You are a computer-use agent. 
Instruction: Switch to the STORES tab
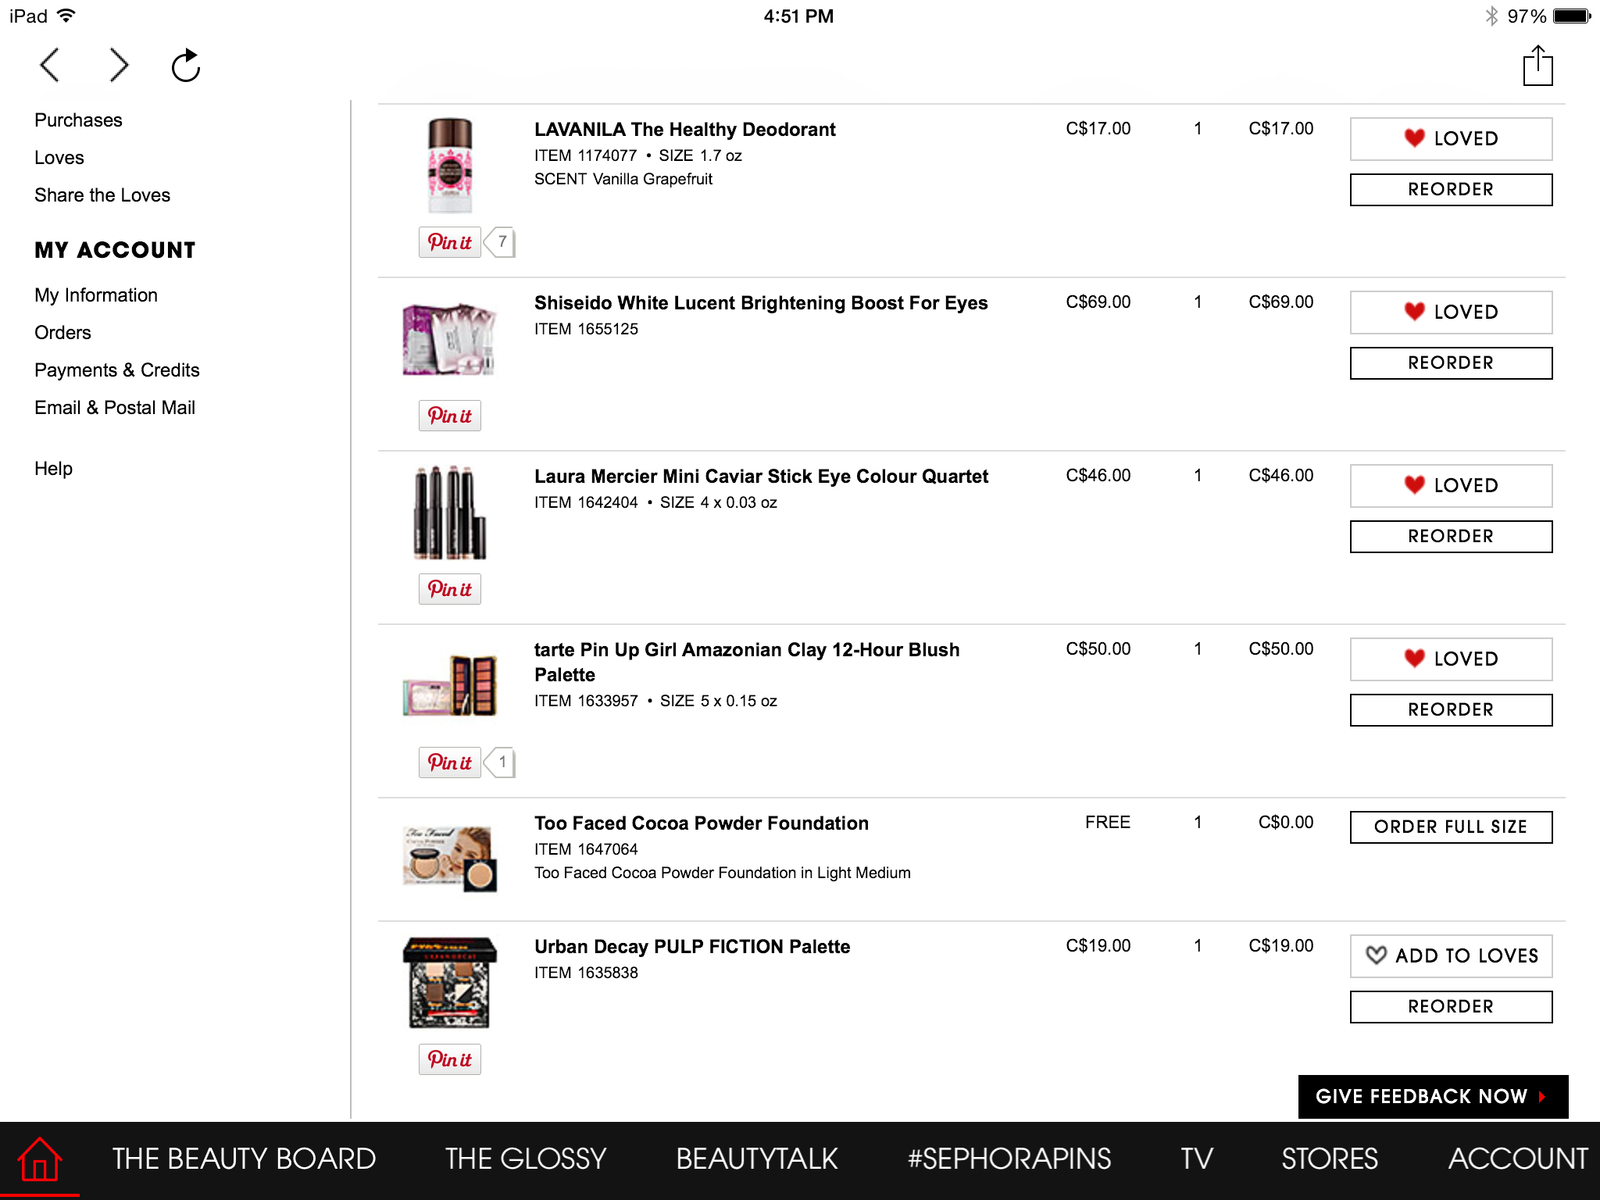[1330, 1159]
